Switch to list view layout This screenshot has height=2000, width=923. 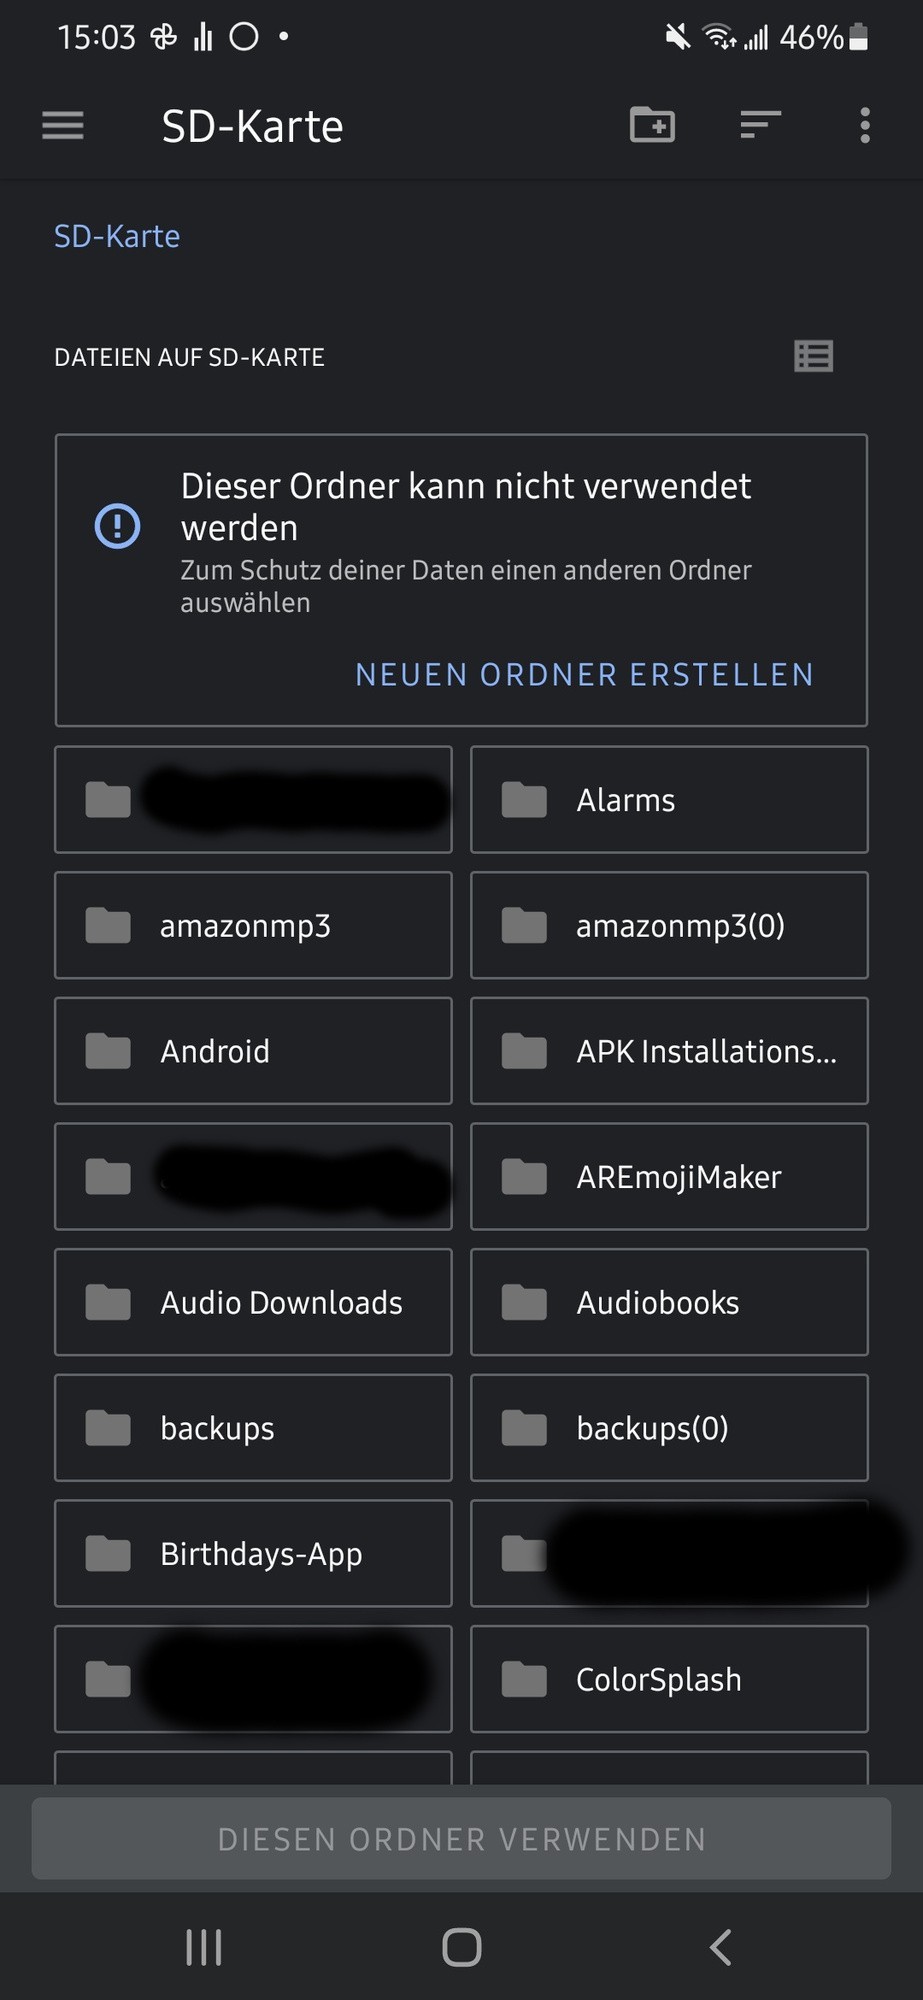pyautogui.click(x=813, y=356)
